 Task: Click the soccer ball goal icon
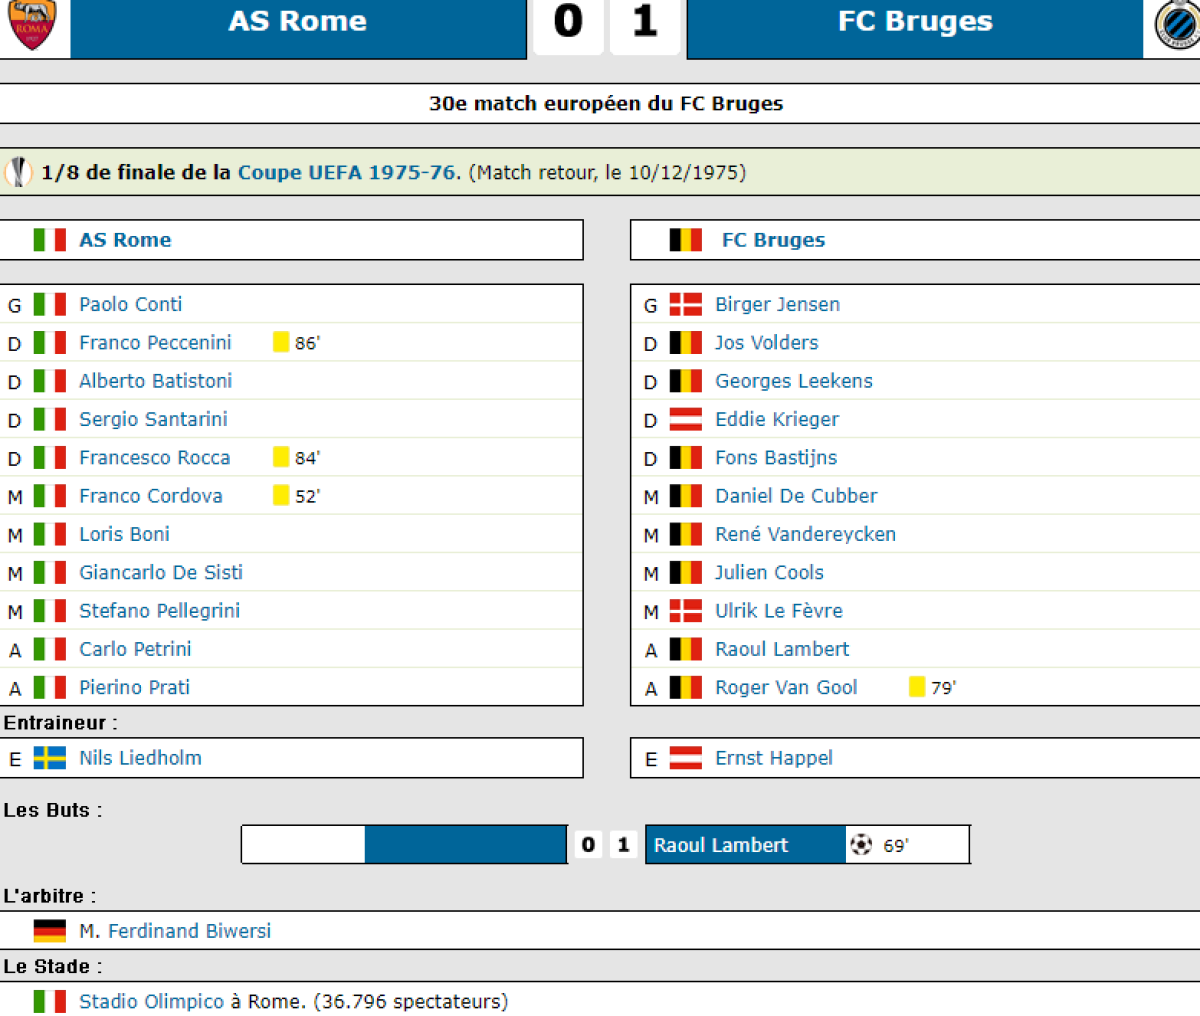pyautogui.click(x=860, y=845)
